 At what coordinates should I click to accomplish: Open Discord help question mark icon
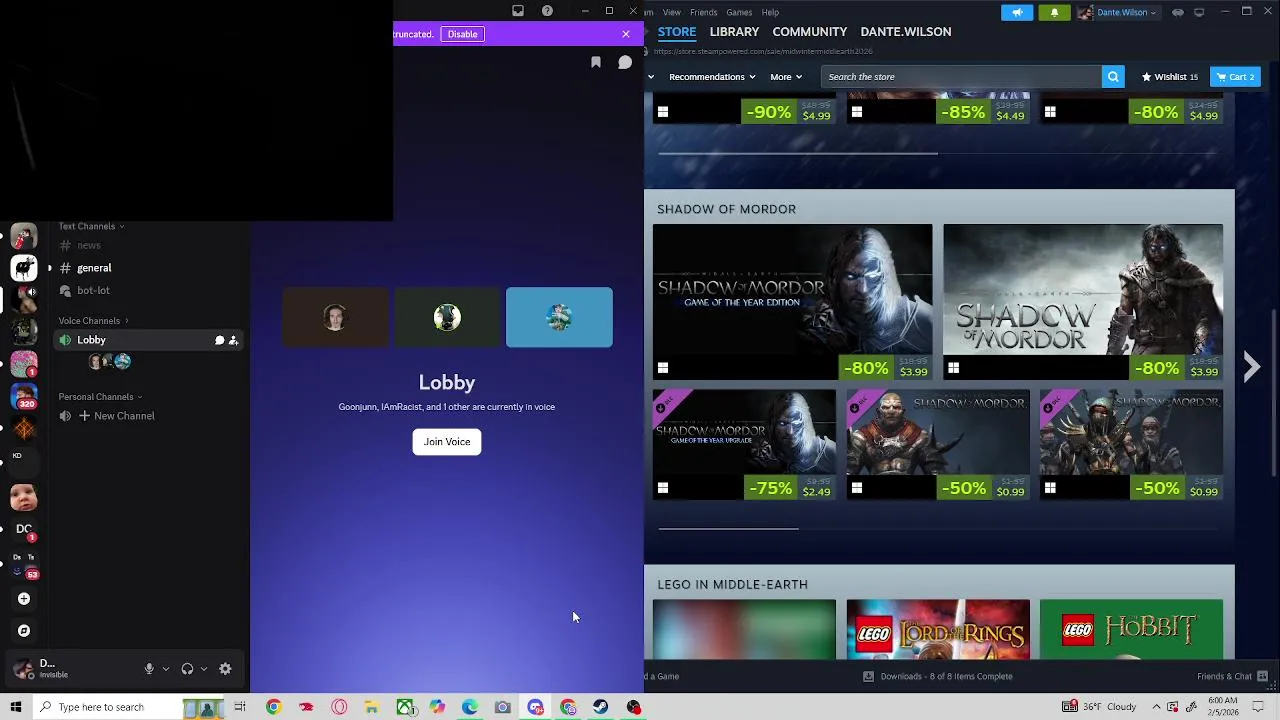pos(547,11)
